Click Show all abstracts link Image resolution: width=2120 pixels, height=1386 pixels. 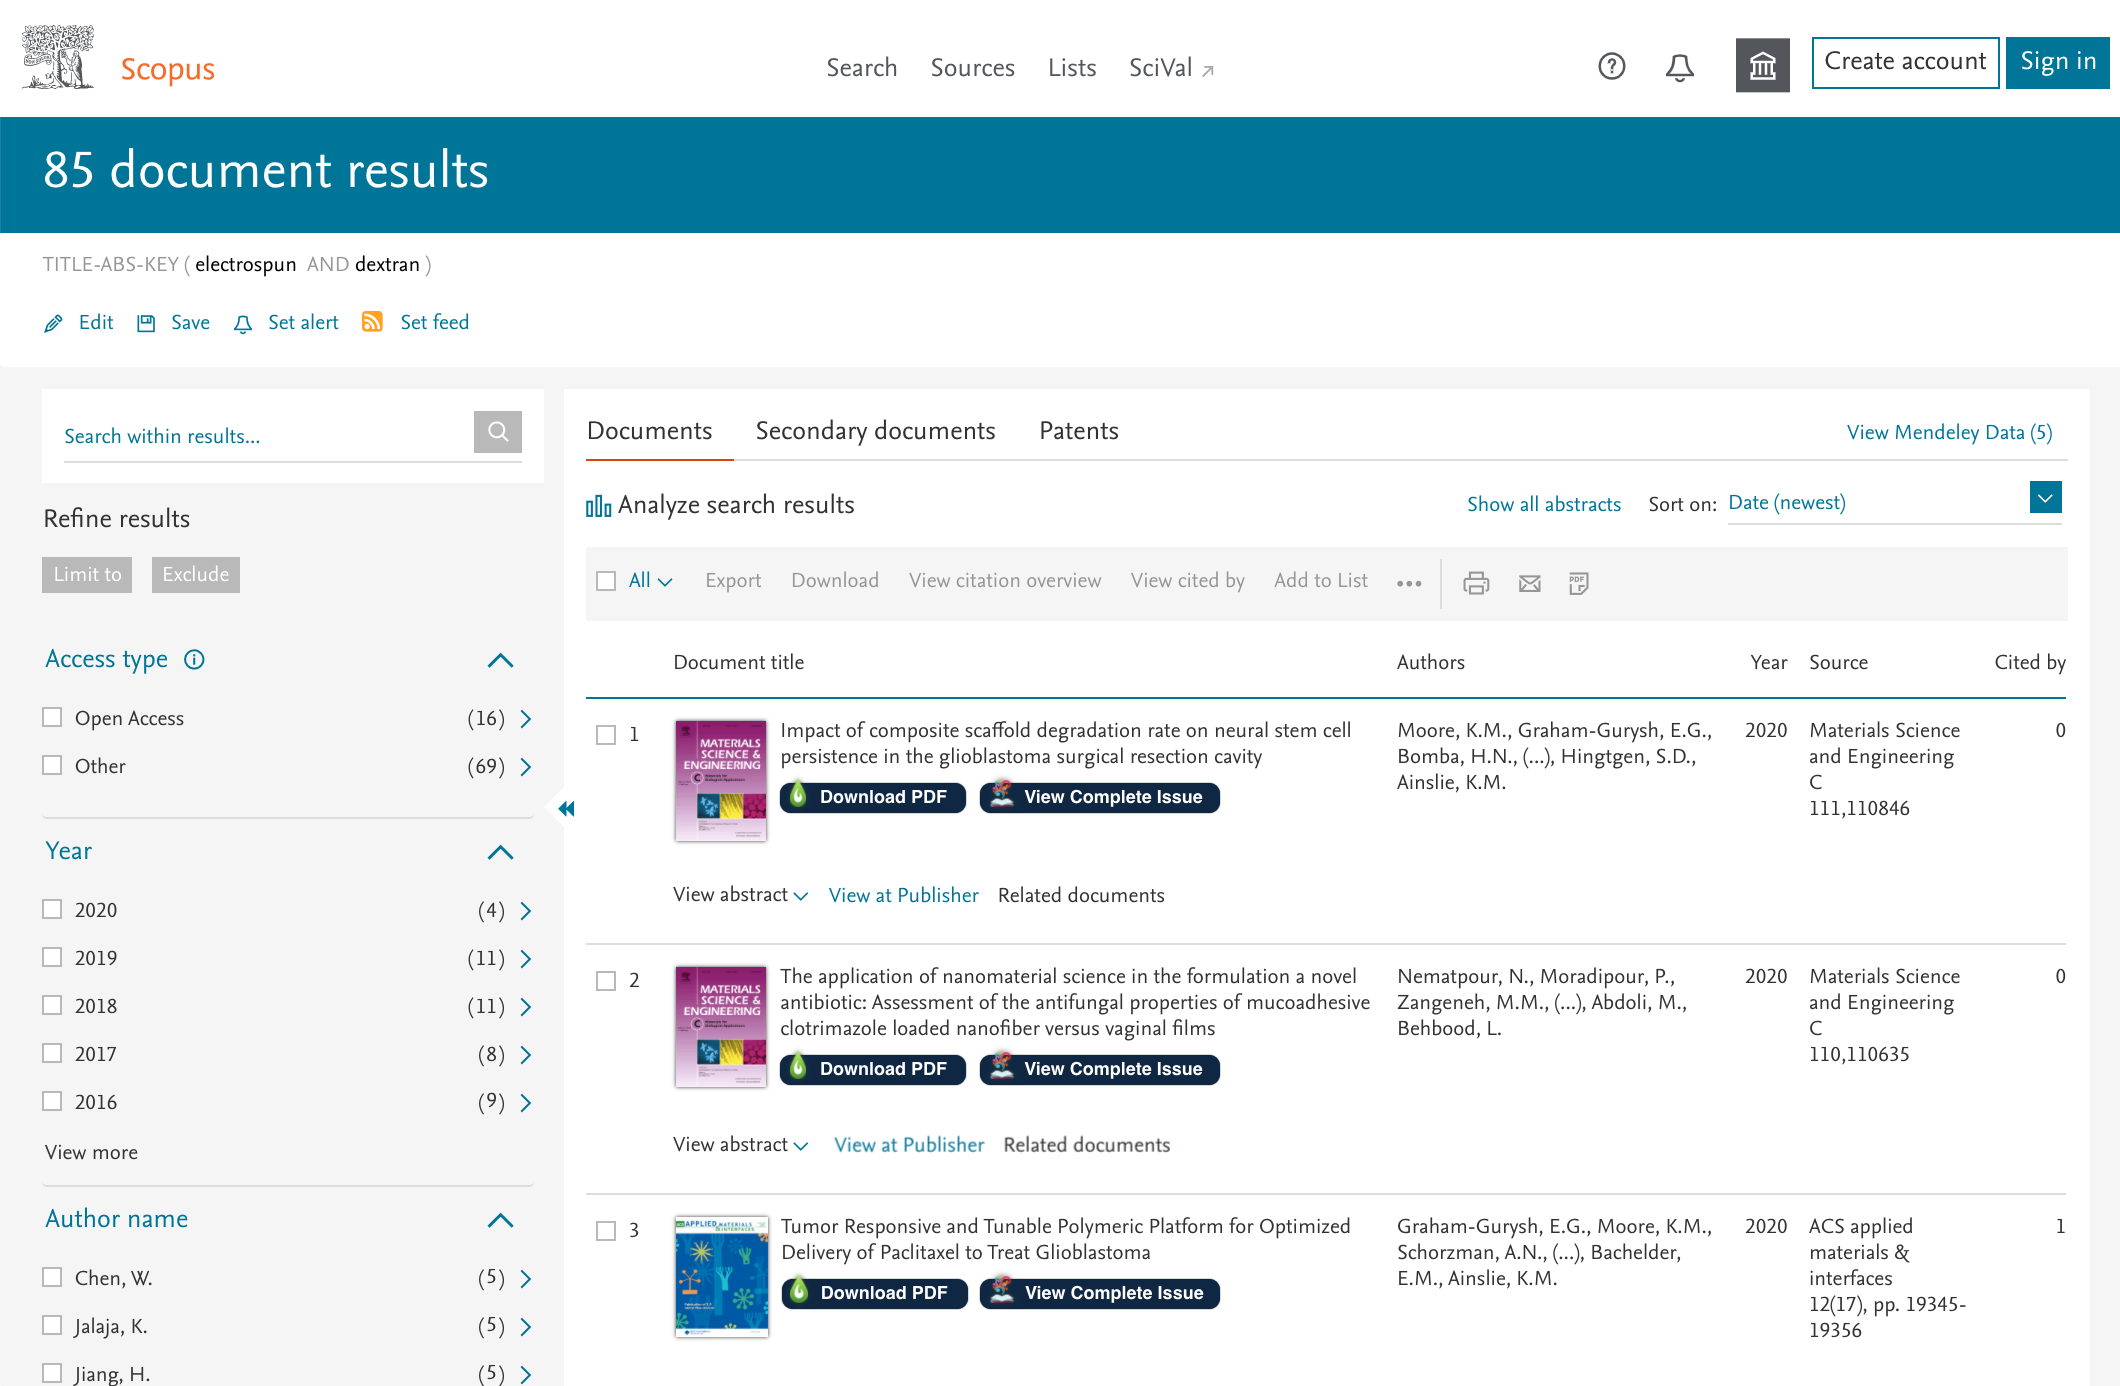pyautogui.click(x=1543, y=504)
